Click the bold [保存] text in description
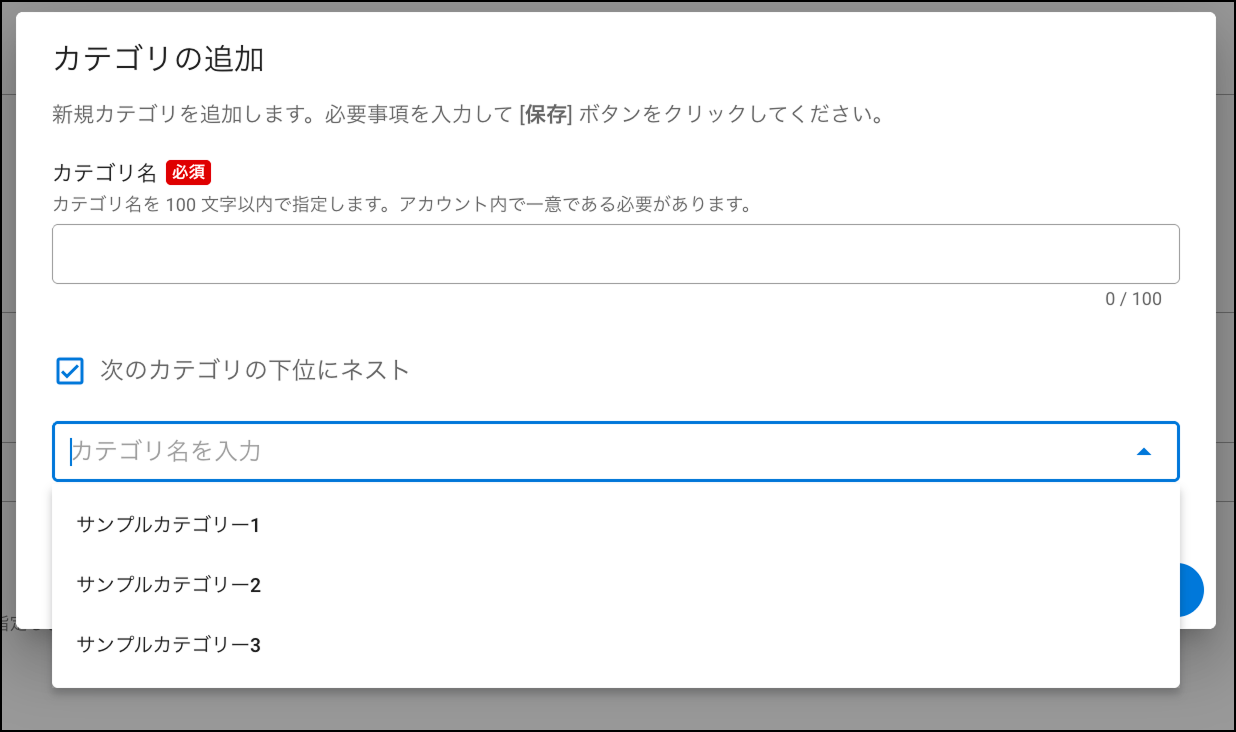This screenshot has width=1236, height=732. point(545,114)
